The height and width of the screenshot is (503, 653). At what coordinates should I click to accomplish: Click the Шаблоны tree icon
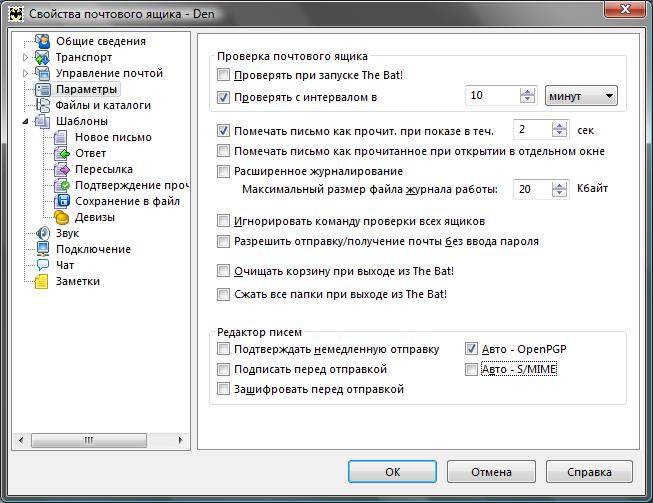(42, 121)
